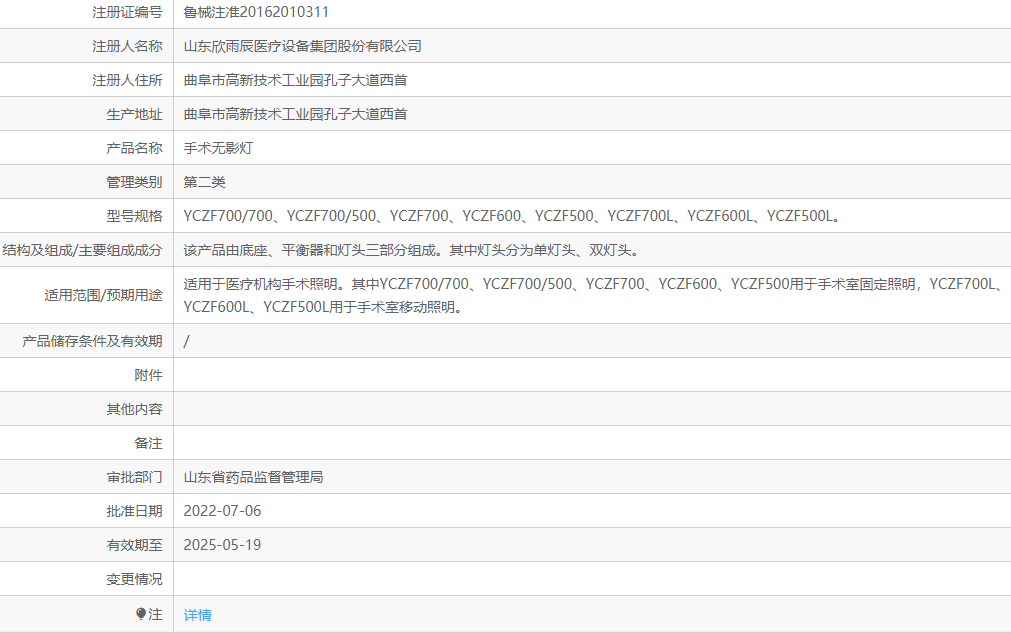
Task: Click the company name 山东欣雨辰医疗设备集团股份有限公司
Action: [302, 46]
